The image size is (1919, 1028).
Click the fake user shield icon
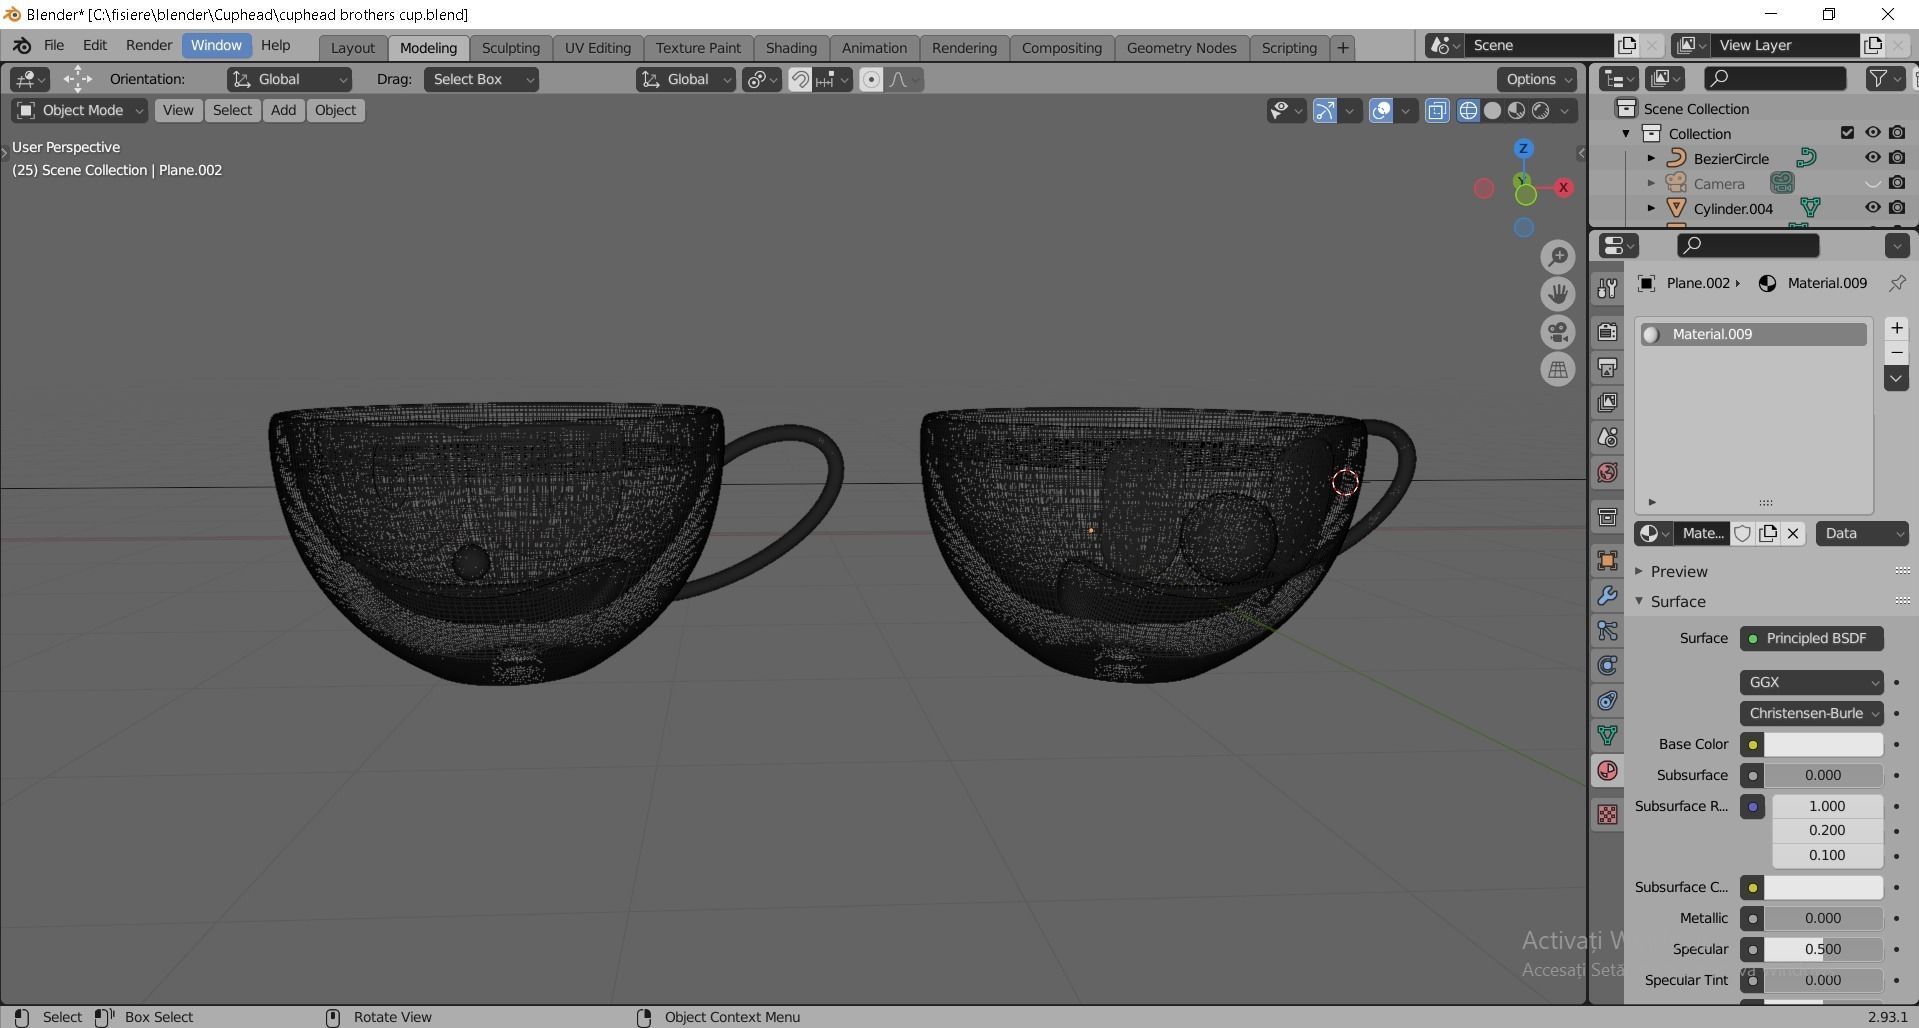point(1742,533)
